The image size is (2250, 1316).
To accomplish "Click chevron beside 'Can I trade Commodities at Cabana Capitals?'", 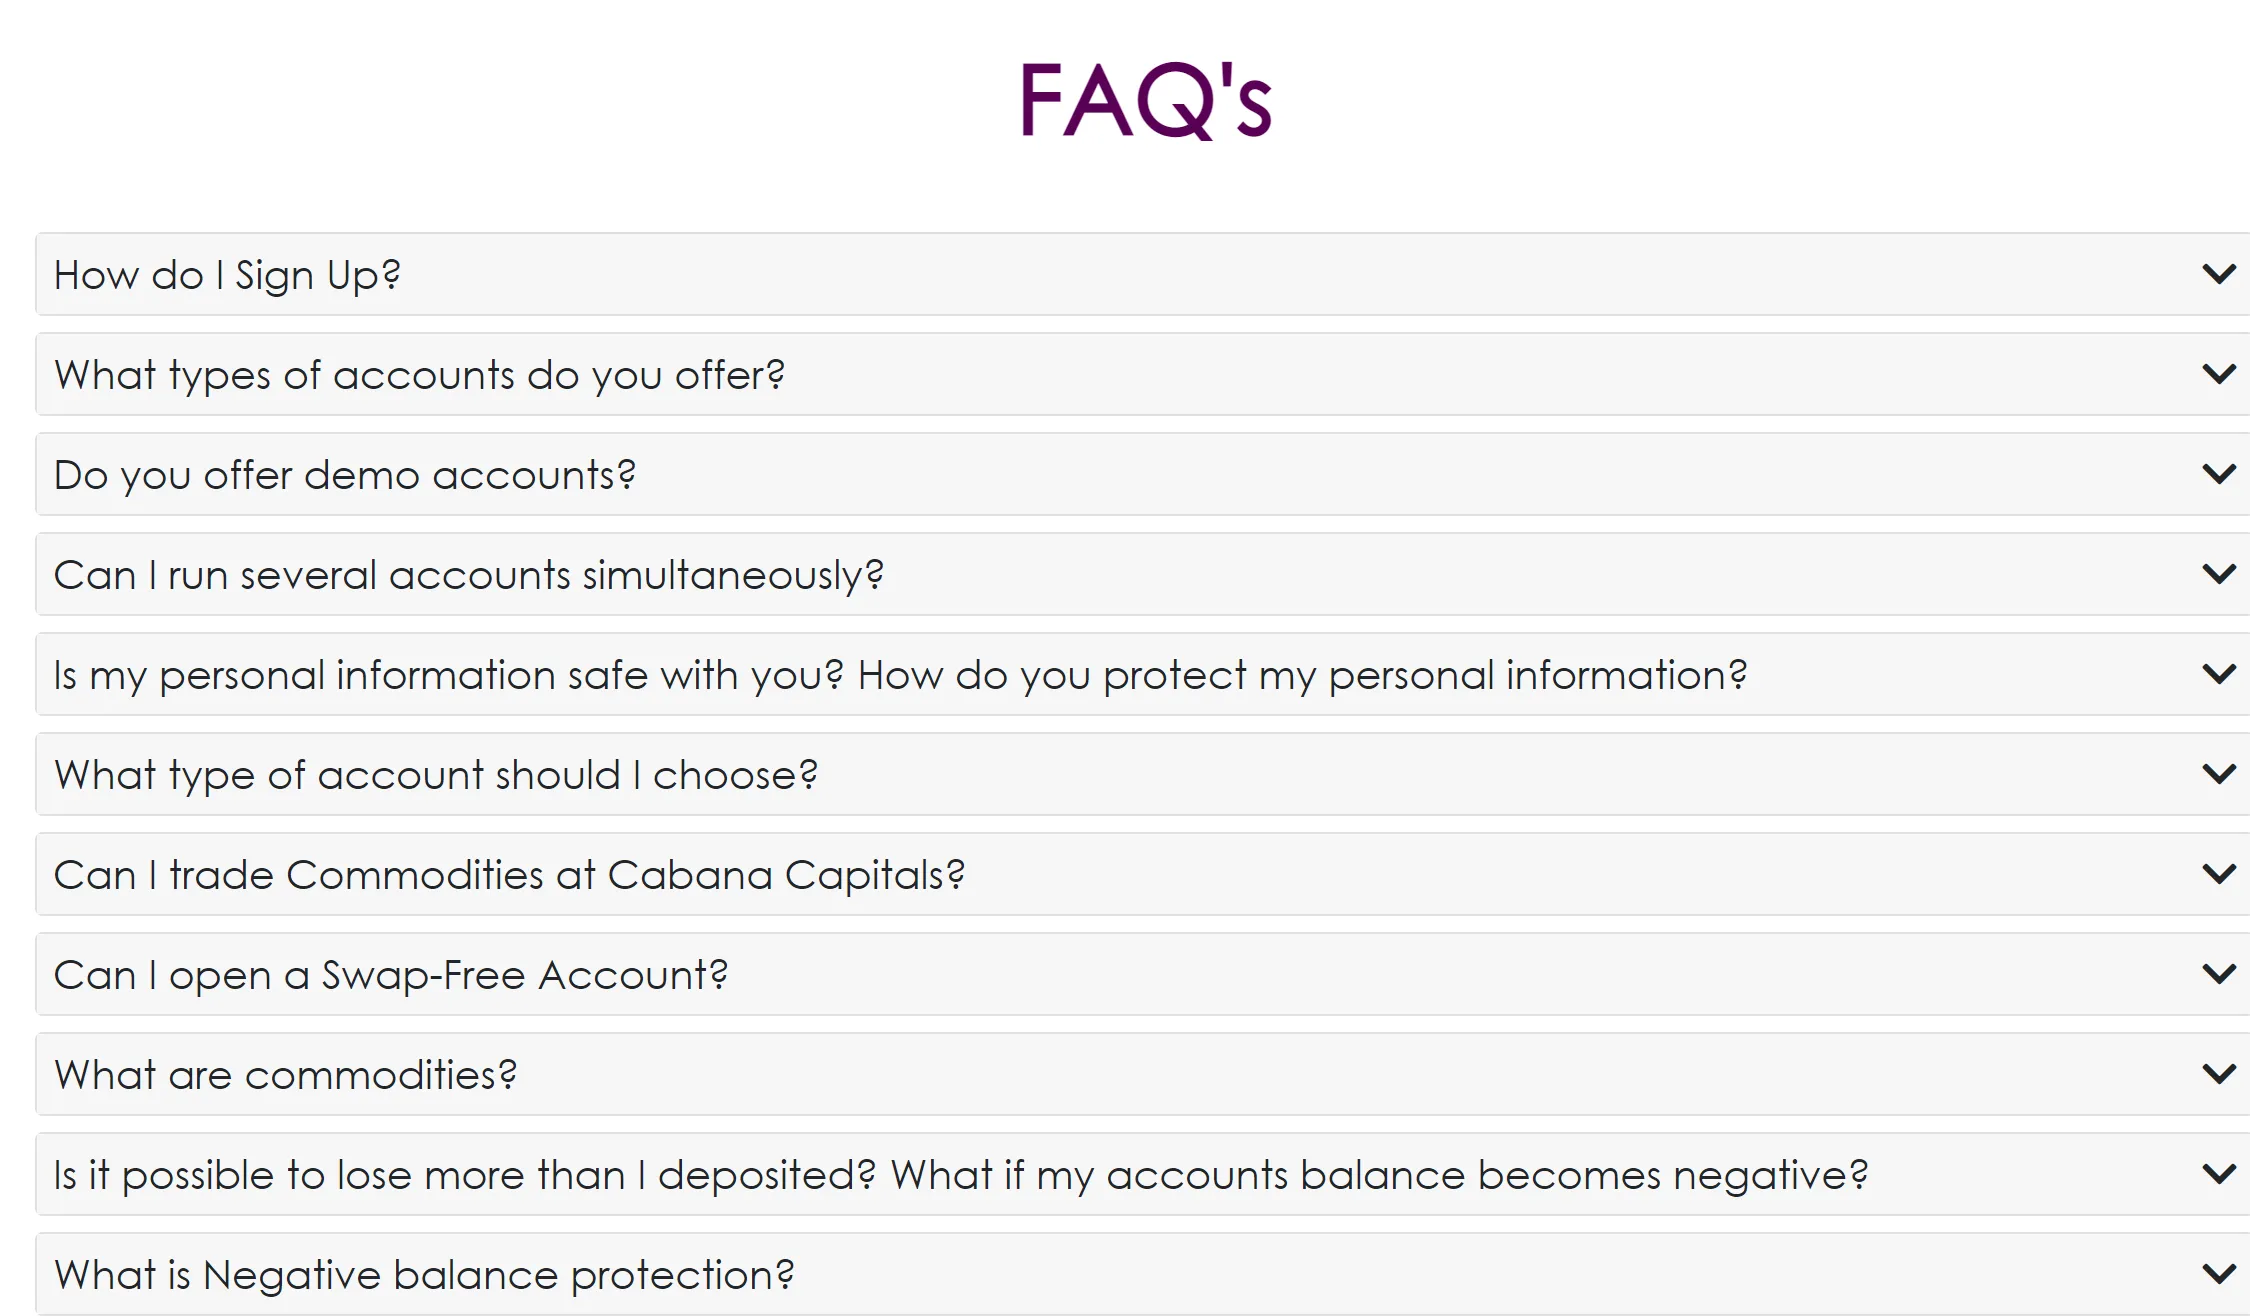I will (x=2219, y=874).
